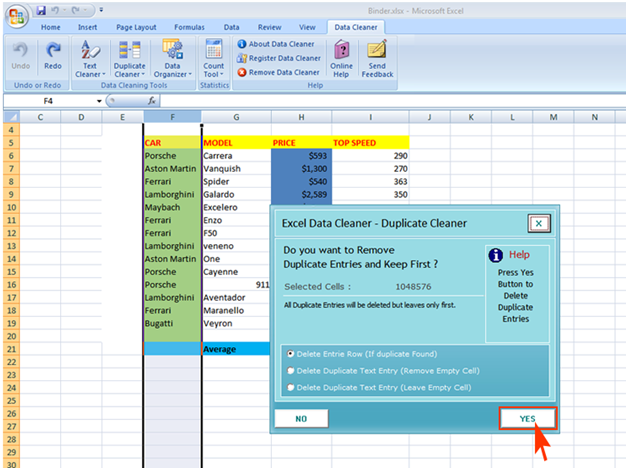Image resolution: width=628 pixels, height=470 pixels.
Task: Select row 5 header
Action: [11, 143]
